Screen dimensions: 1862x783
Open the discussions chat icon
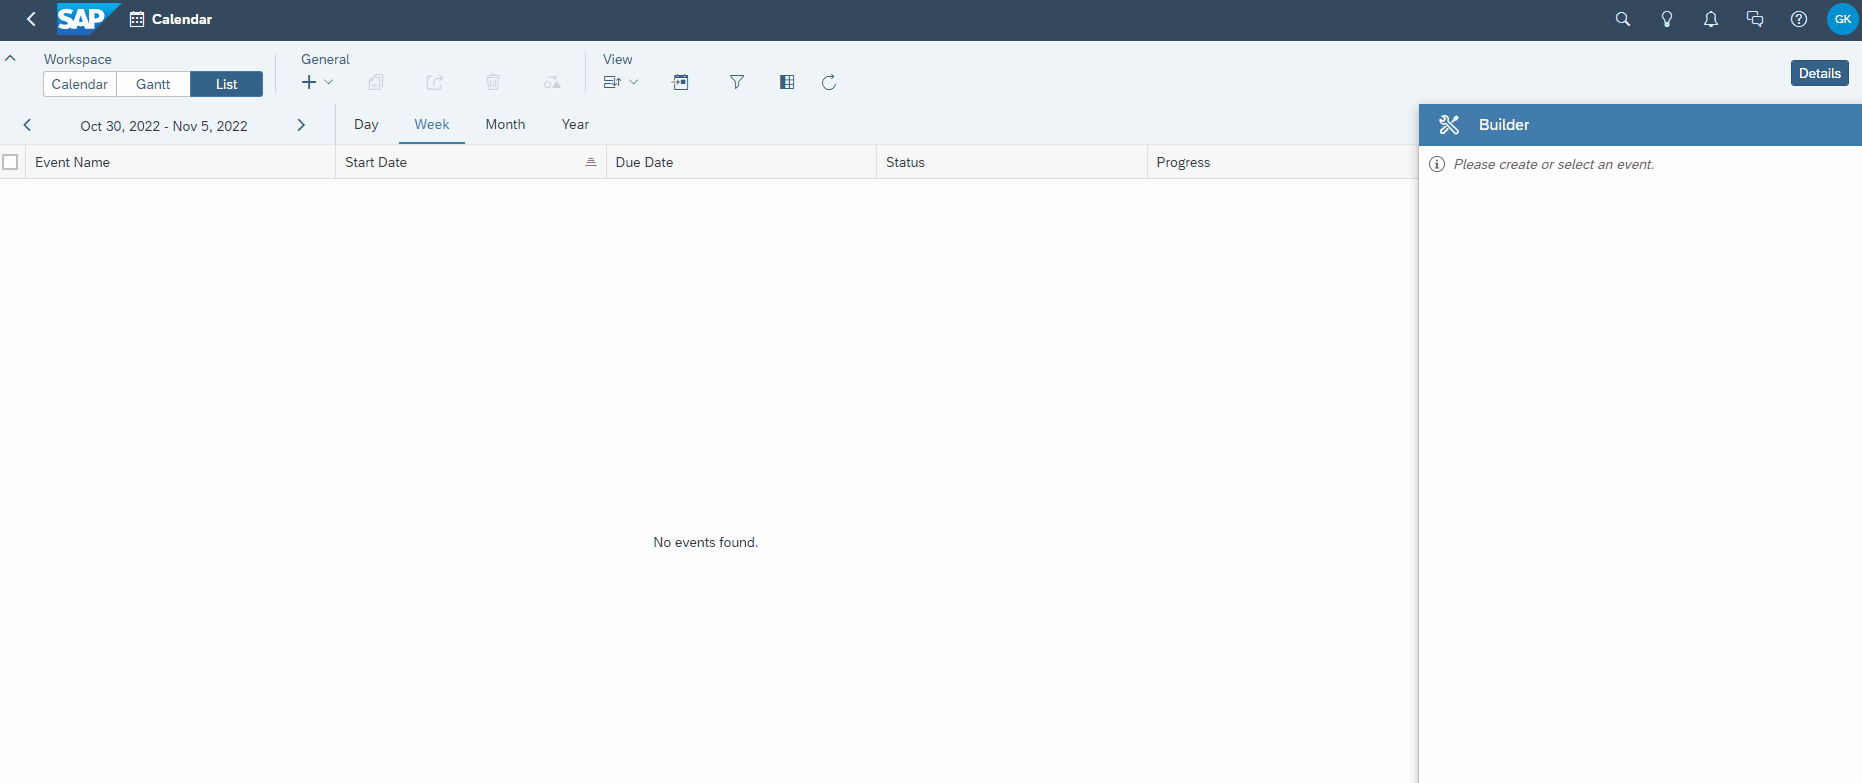(1754, 19)
